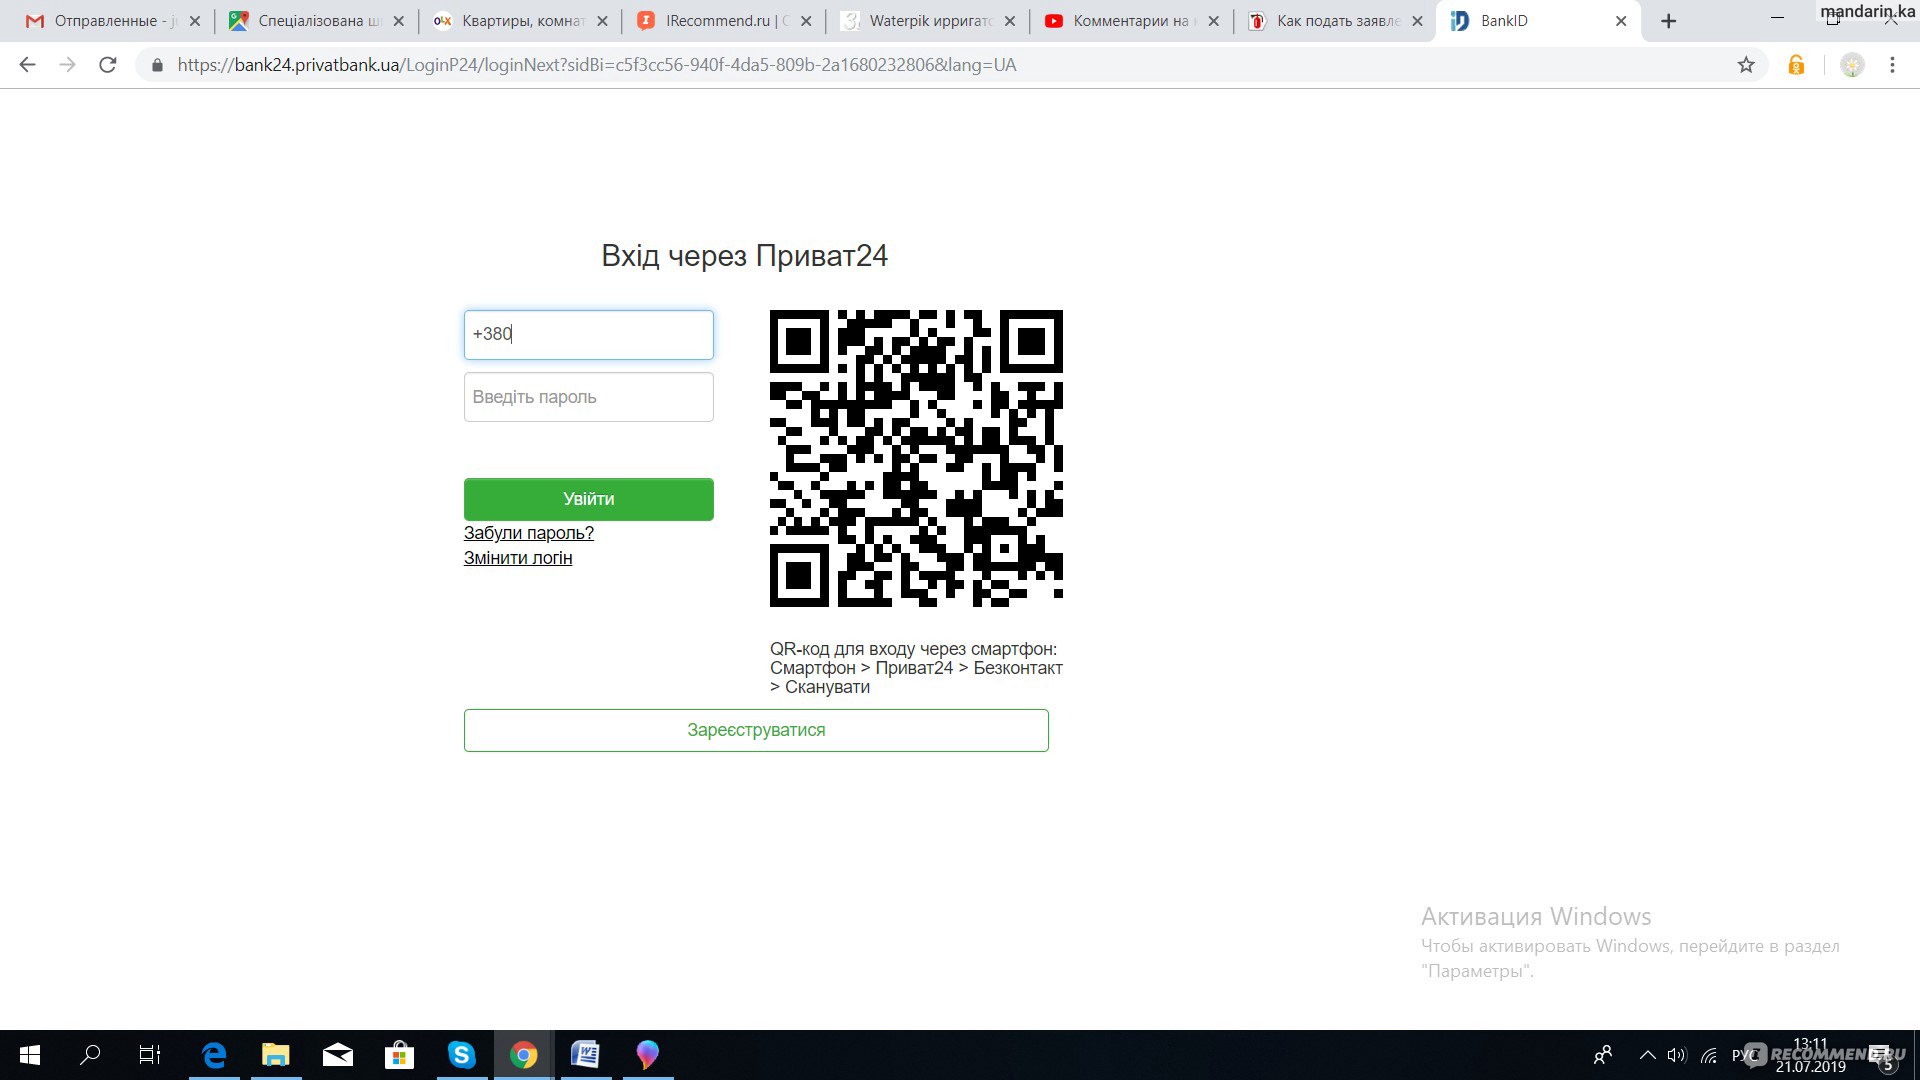The image size is (1920, 1080).
Task: Launch Microsoft Edge from taskbar
Action: click(x=214, y=1055)
